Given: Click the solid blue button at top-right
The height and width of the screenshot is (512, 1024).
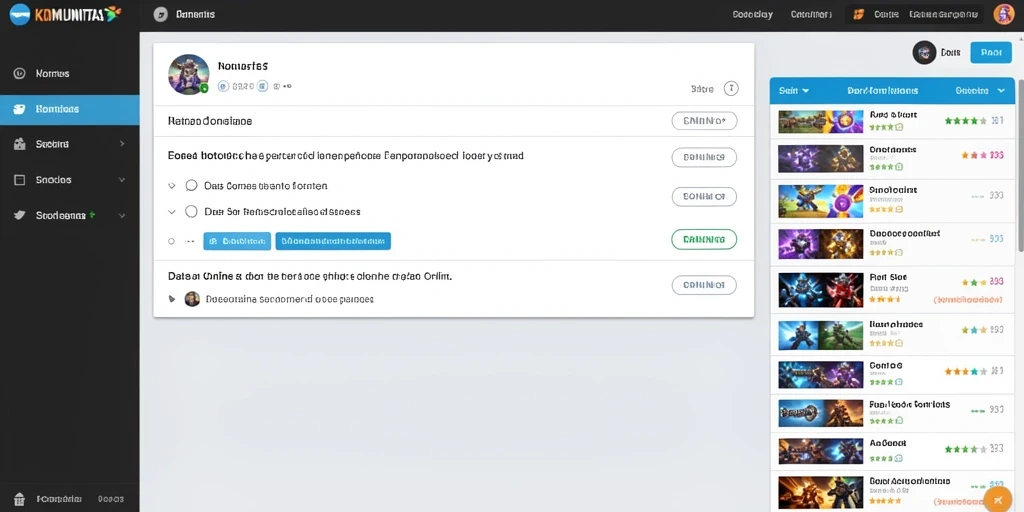Looking at the screenshot, I should tap(991, 53).
